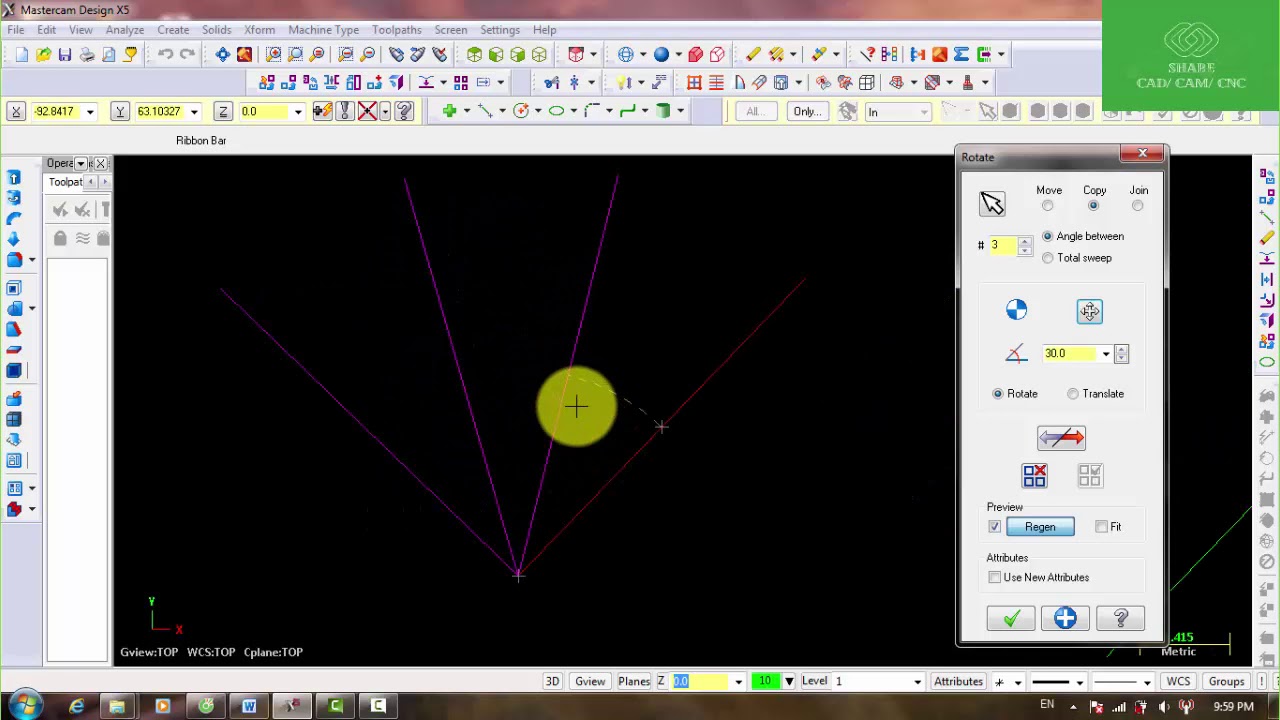Click the blue Shaded sphere icon
Viewport: 1280px width, 720px height.
(661, 54)
